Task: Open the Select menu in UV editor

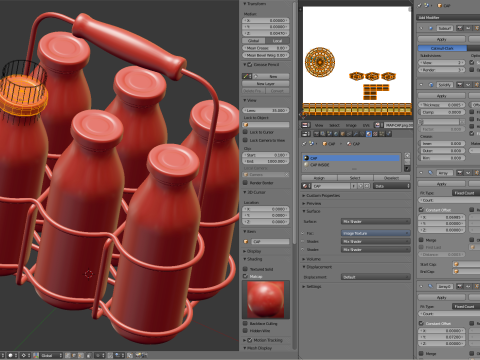Action: click(334, 125)
